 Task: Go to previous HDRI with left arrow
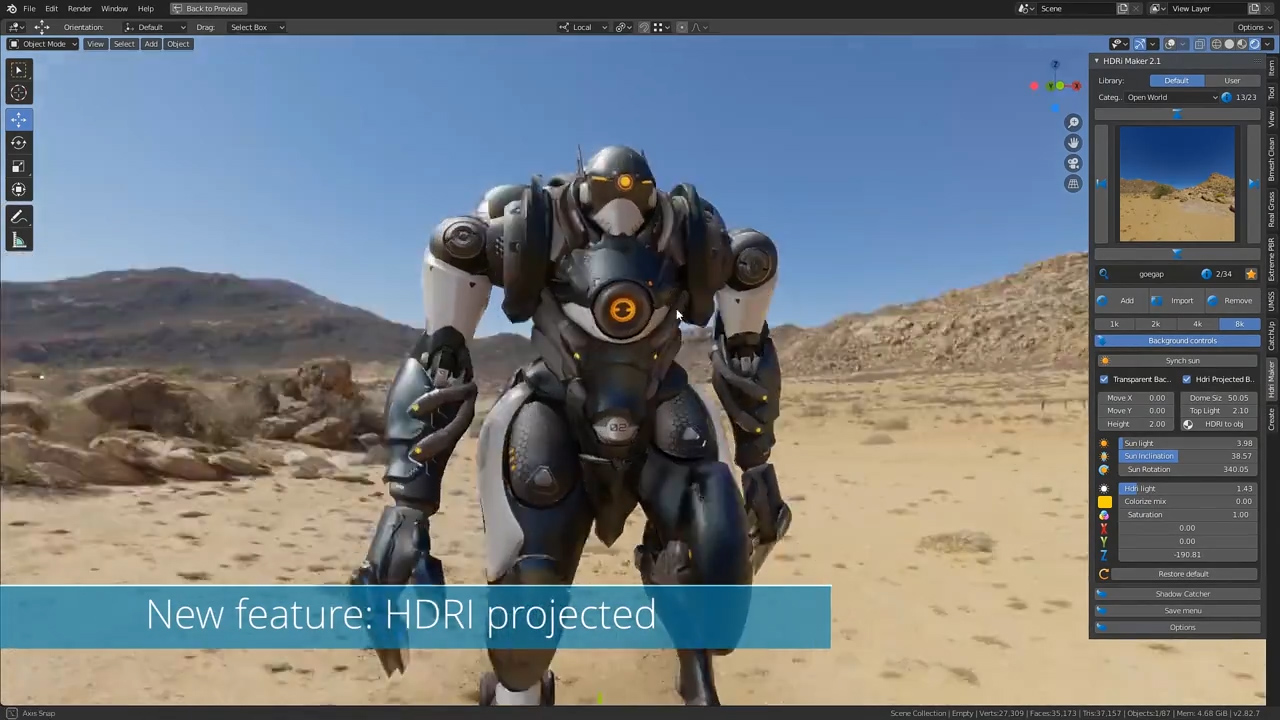pos(1101,184)
